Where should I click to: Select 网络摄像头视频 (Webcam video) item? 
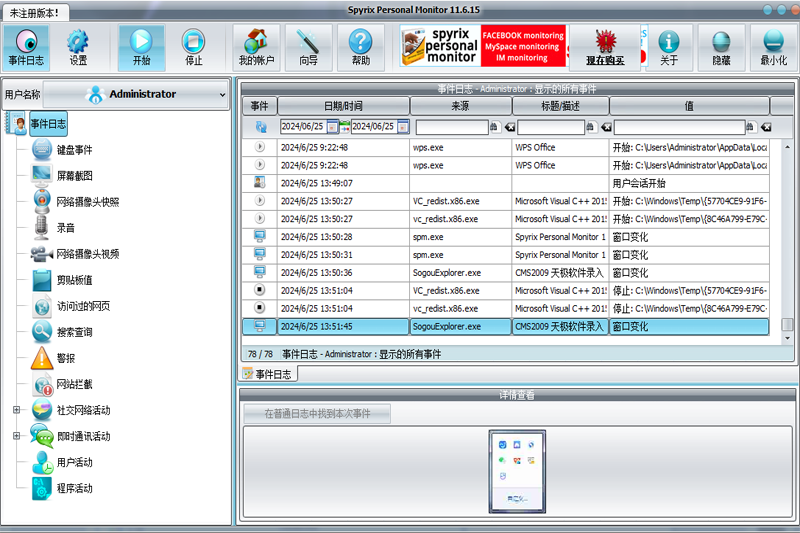click(75, 254)
